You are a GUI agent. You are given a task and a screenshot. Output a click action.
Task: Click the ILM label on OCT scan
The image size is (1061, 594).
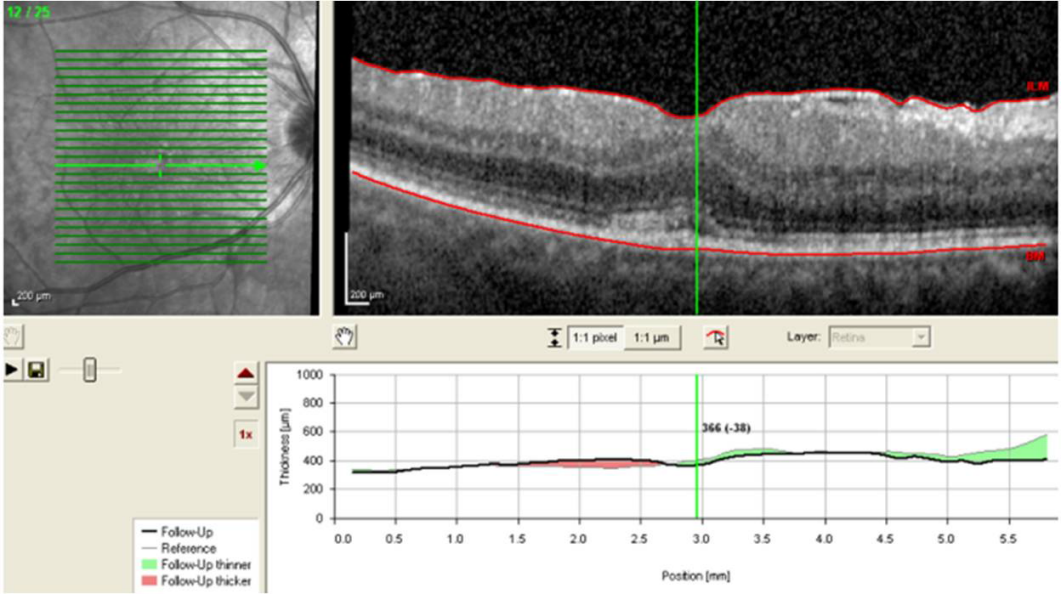pyautogui.click(x=1037, y=87)
